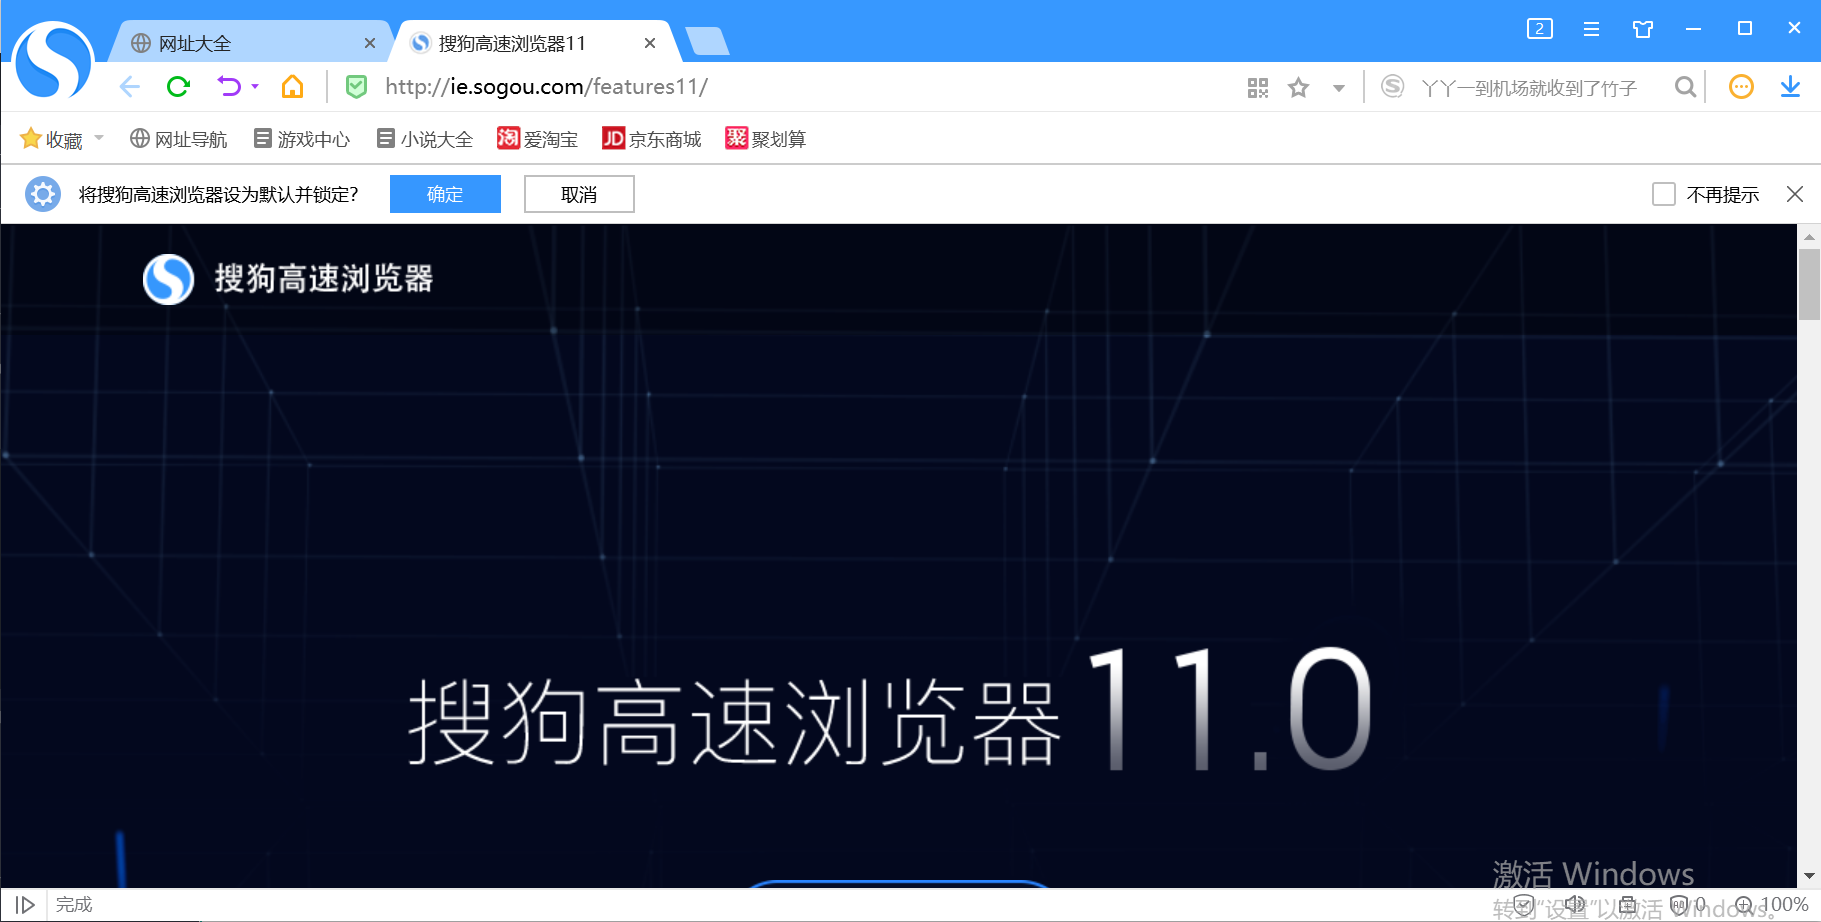This screenshot has width=1821, height=922.
Task: Mute page sound via speaker icon
Action: click(1575, 905)
